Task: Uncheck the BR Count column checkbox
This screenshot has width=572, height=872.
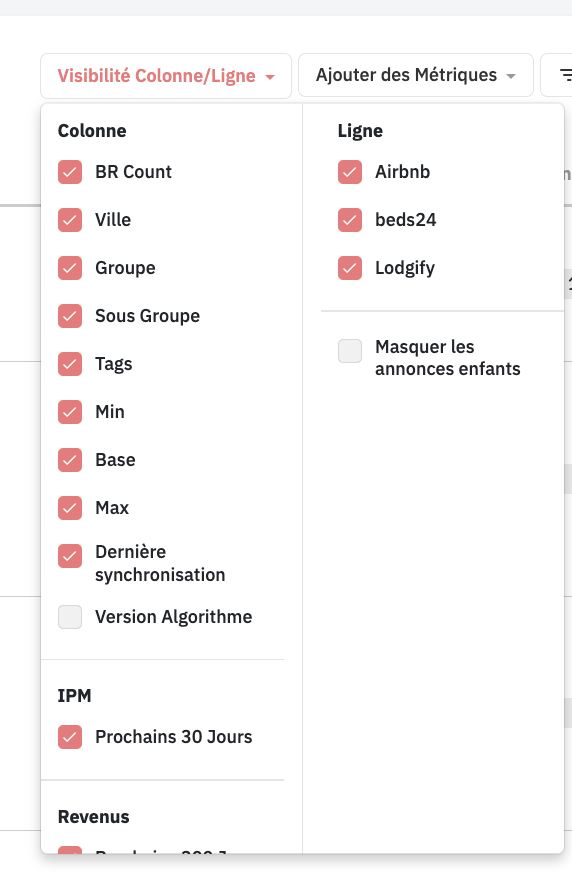Action: tap(70, 172)
